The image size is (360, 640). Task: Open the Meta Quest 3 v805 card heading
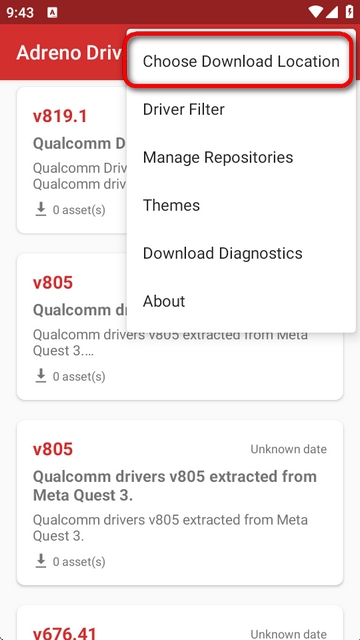pos(175,486)
